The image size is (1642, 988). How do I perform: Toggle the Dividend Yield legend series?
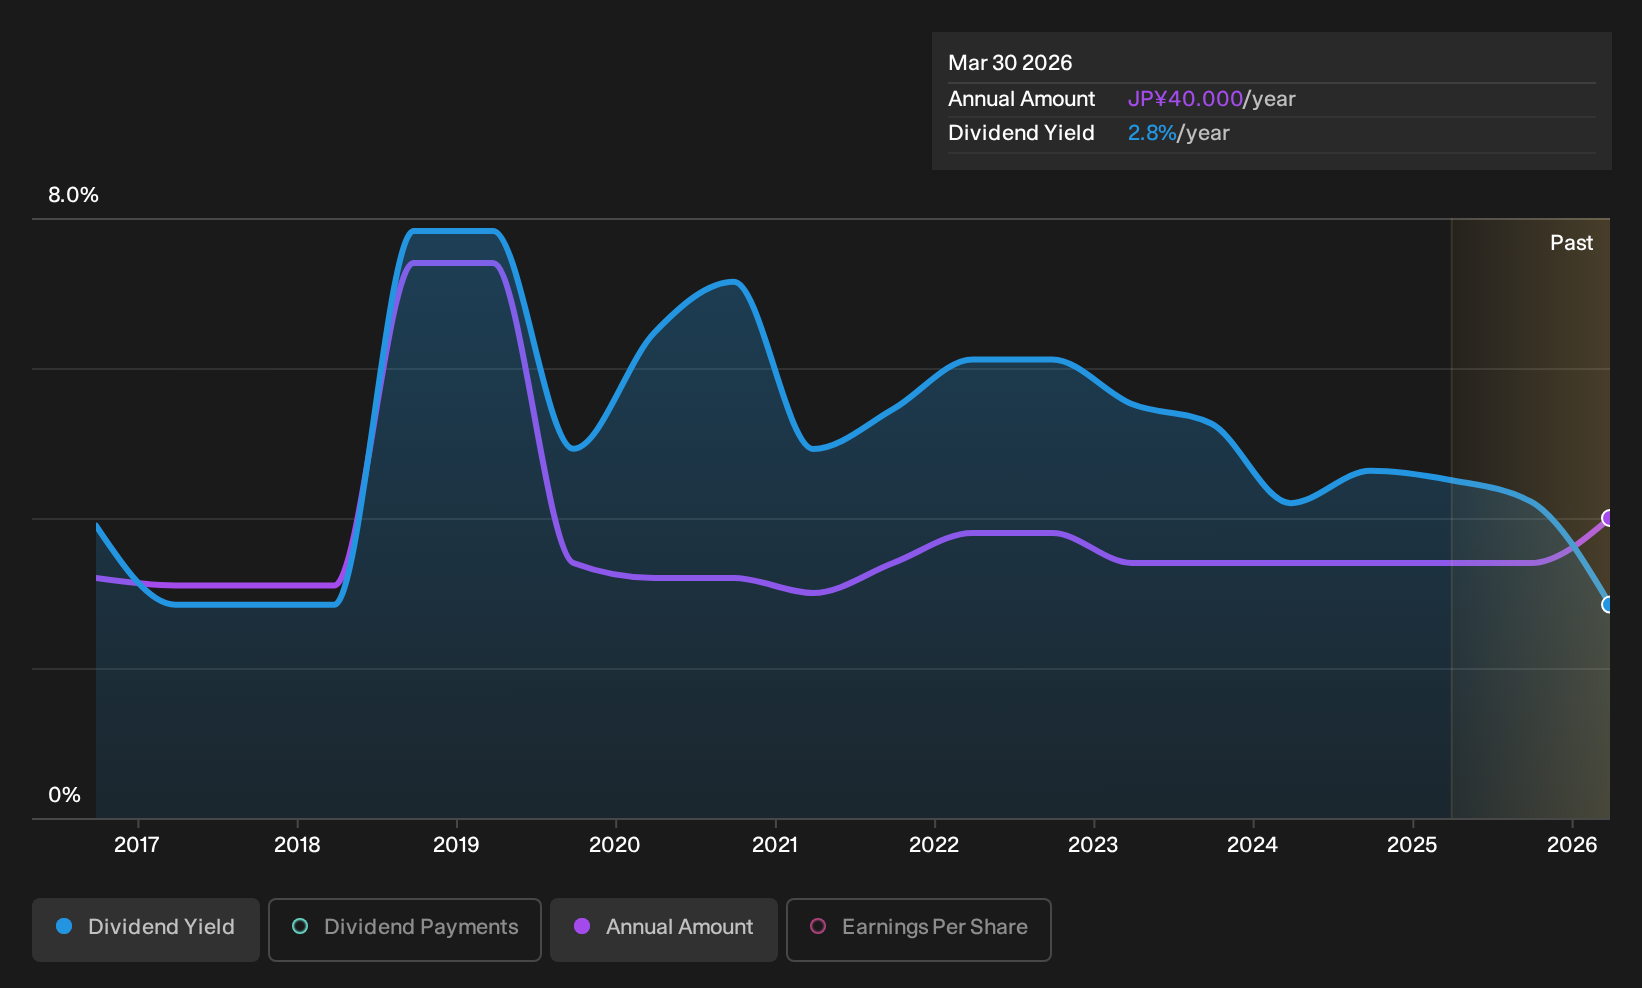pyautogui.click(x=146, y=929)
